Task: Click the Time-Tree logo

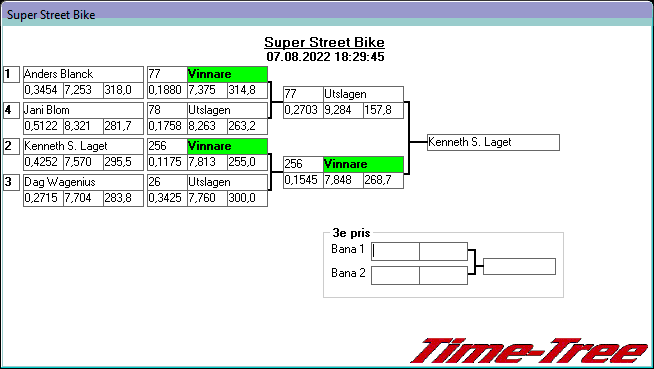Action: tap(529, 351)
